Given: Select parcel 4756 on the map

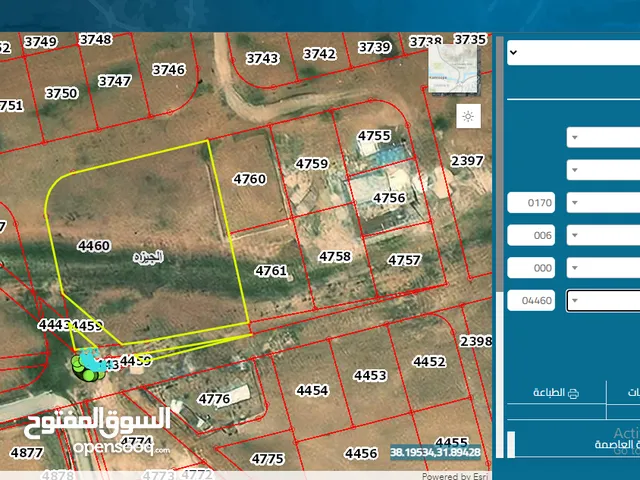Looking at the screenshot, I should click(389, 198).
